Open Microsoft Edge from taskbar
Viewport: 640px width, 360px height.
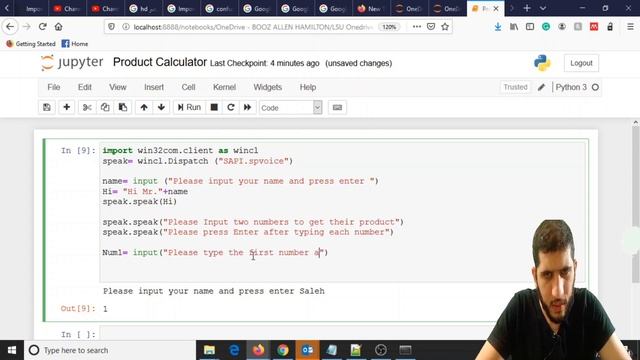[234, 350]
